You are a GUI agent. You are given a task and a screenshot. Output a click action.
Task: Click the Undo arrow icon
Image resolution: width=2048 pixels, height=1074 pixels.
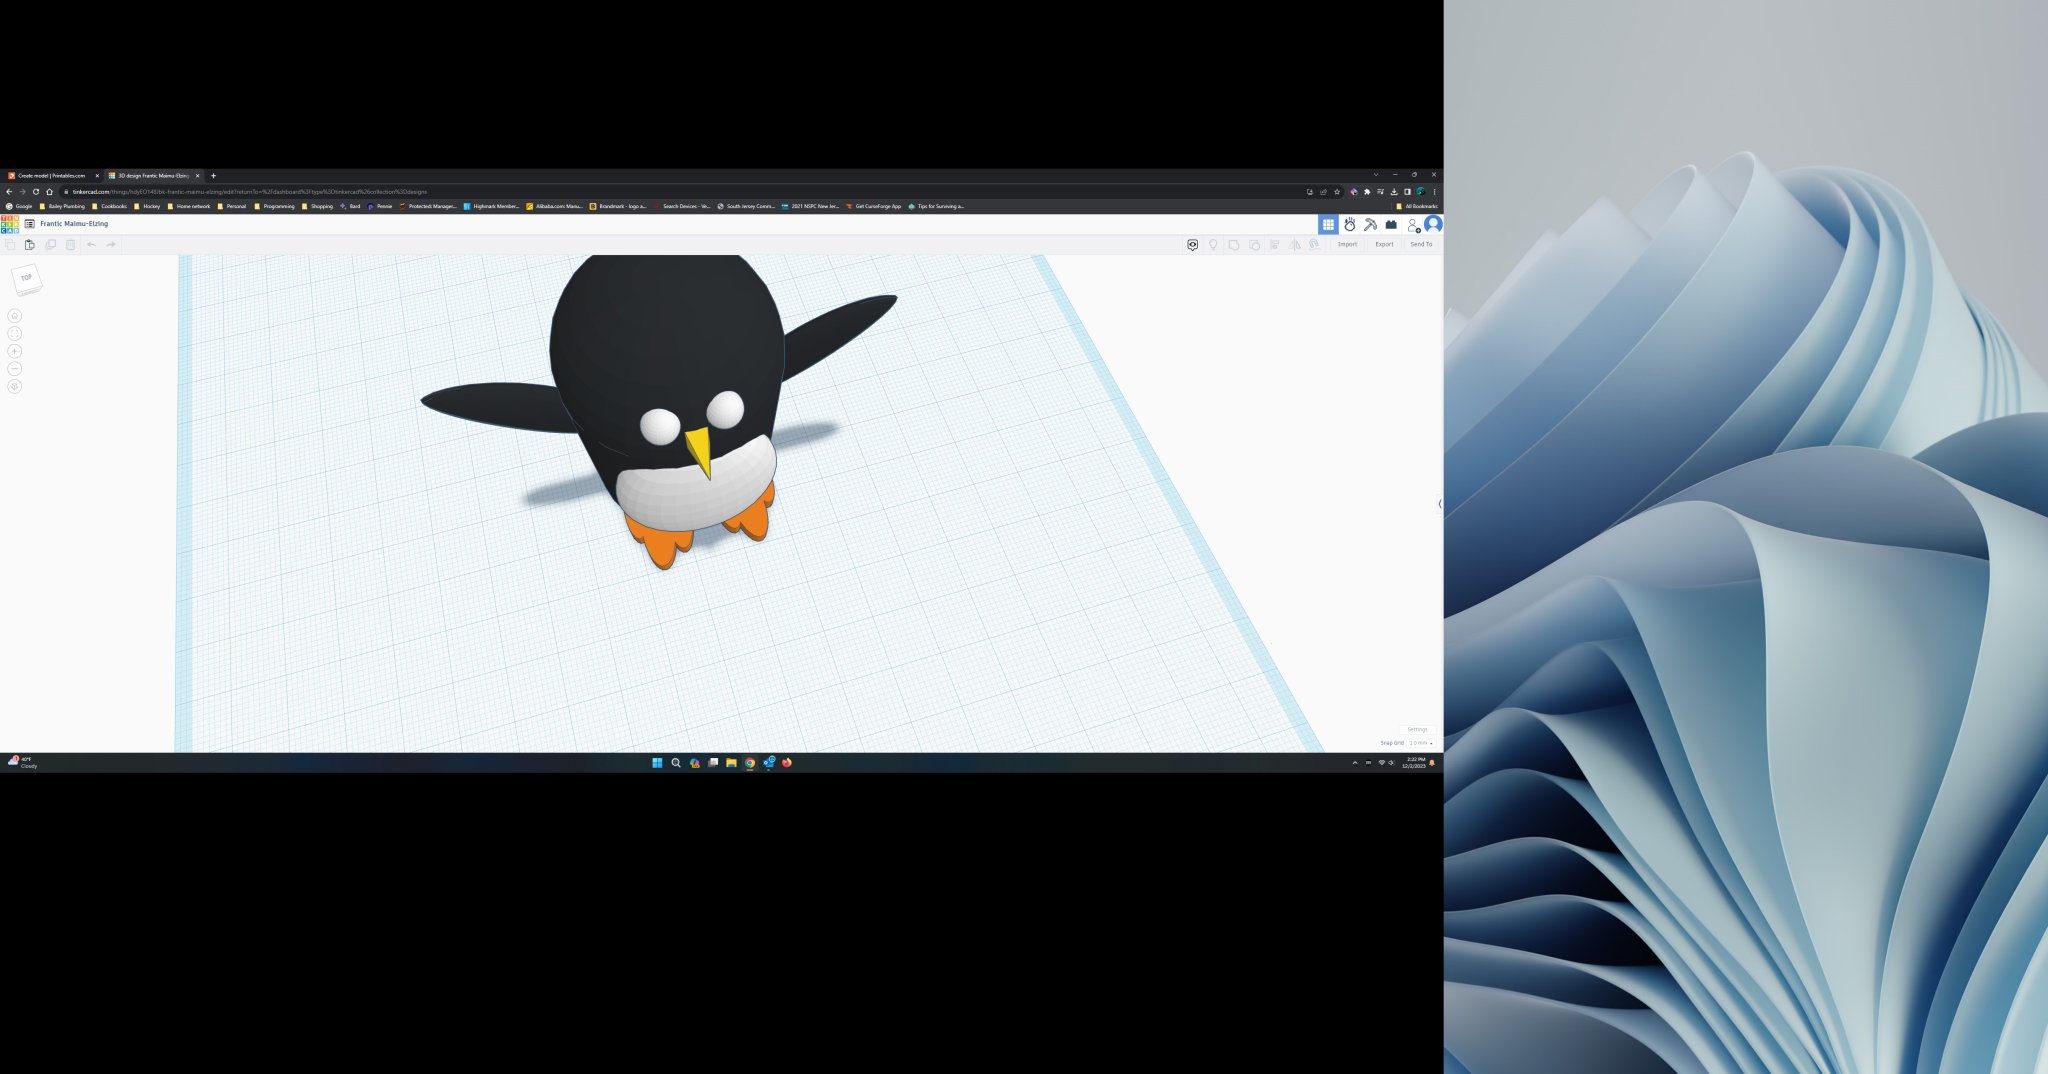[92, 244]
